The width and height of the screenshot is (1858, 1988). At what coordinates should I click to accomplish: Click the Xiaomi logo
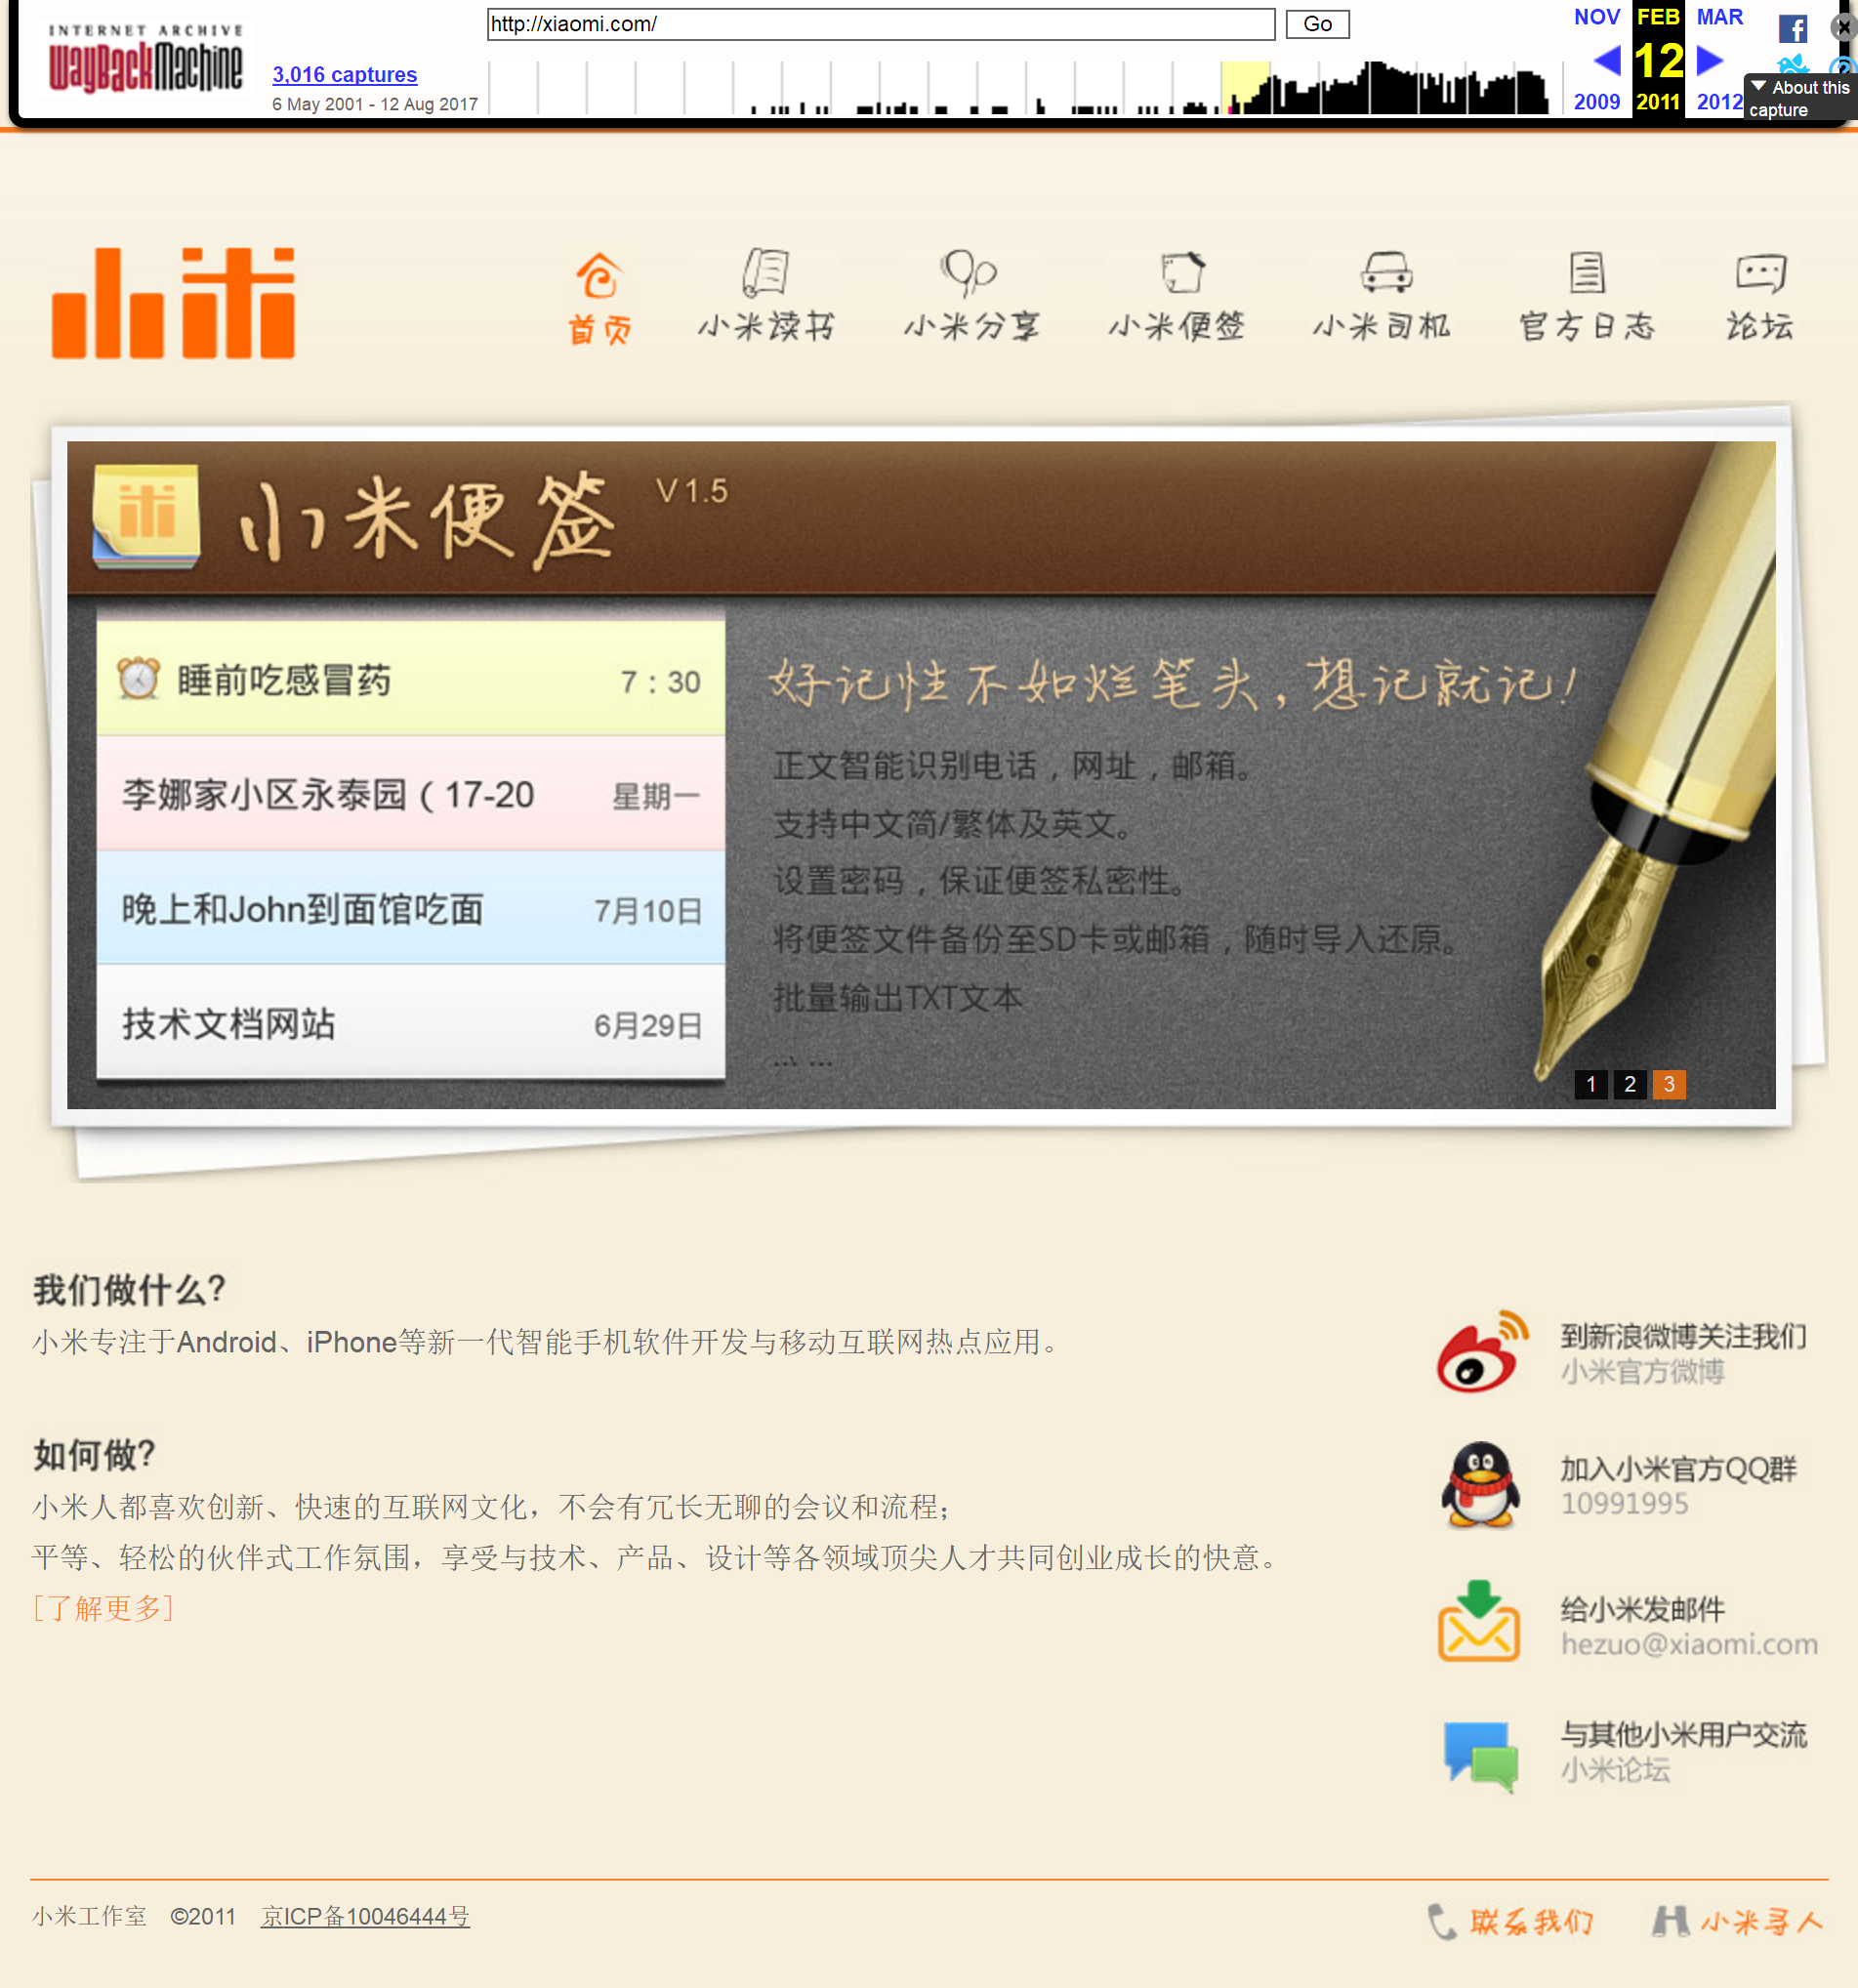[172, 305]
